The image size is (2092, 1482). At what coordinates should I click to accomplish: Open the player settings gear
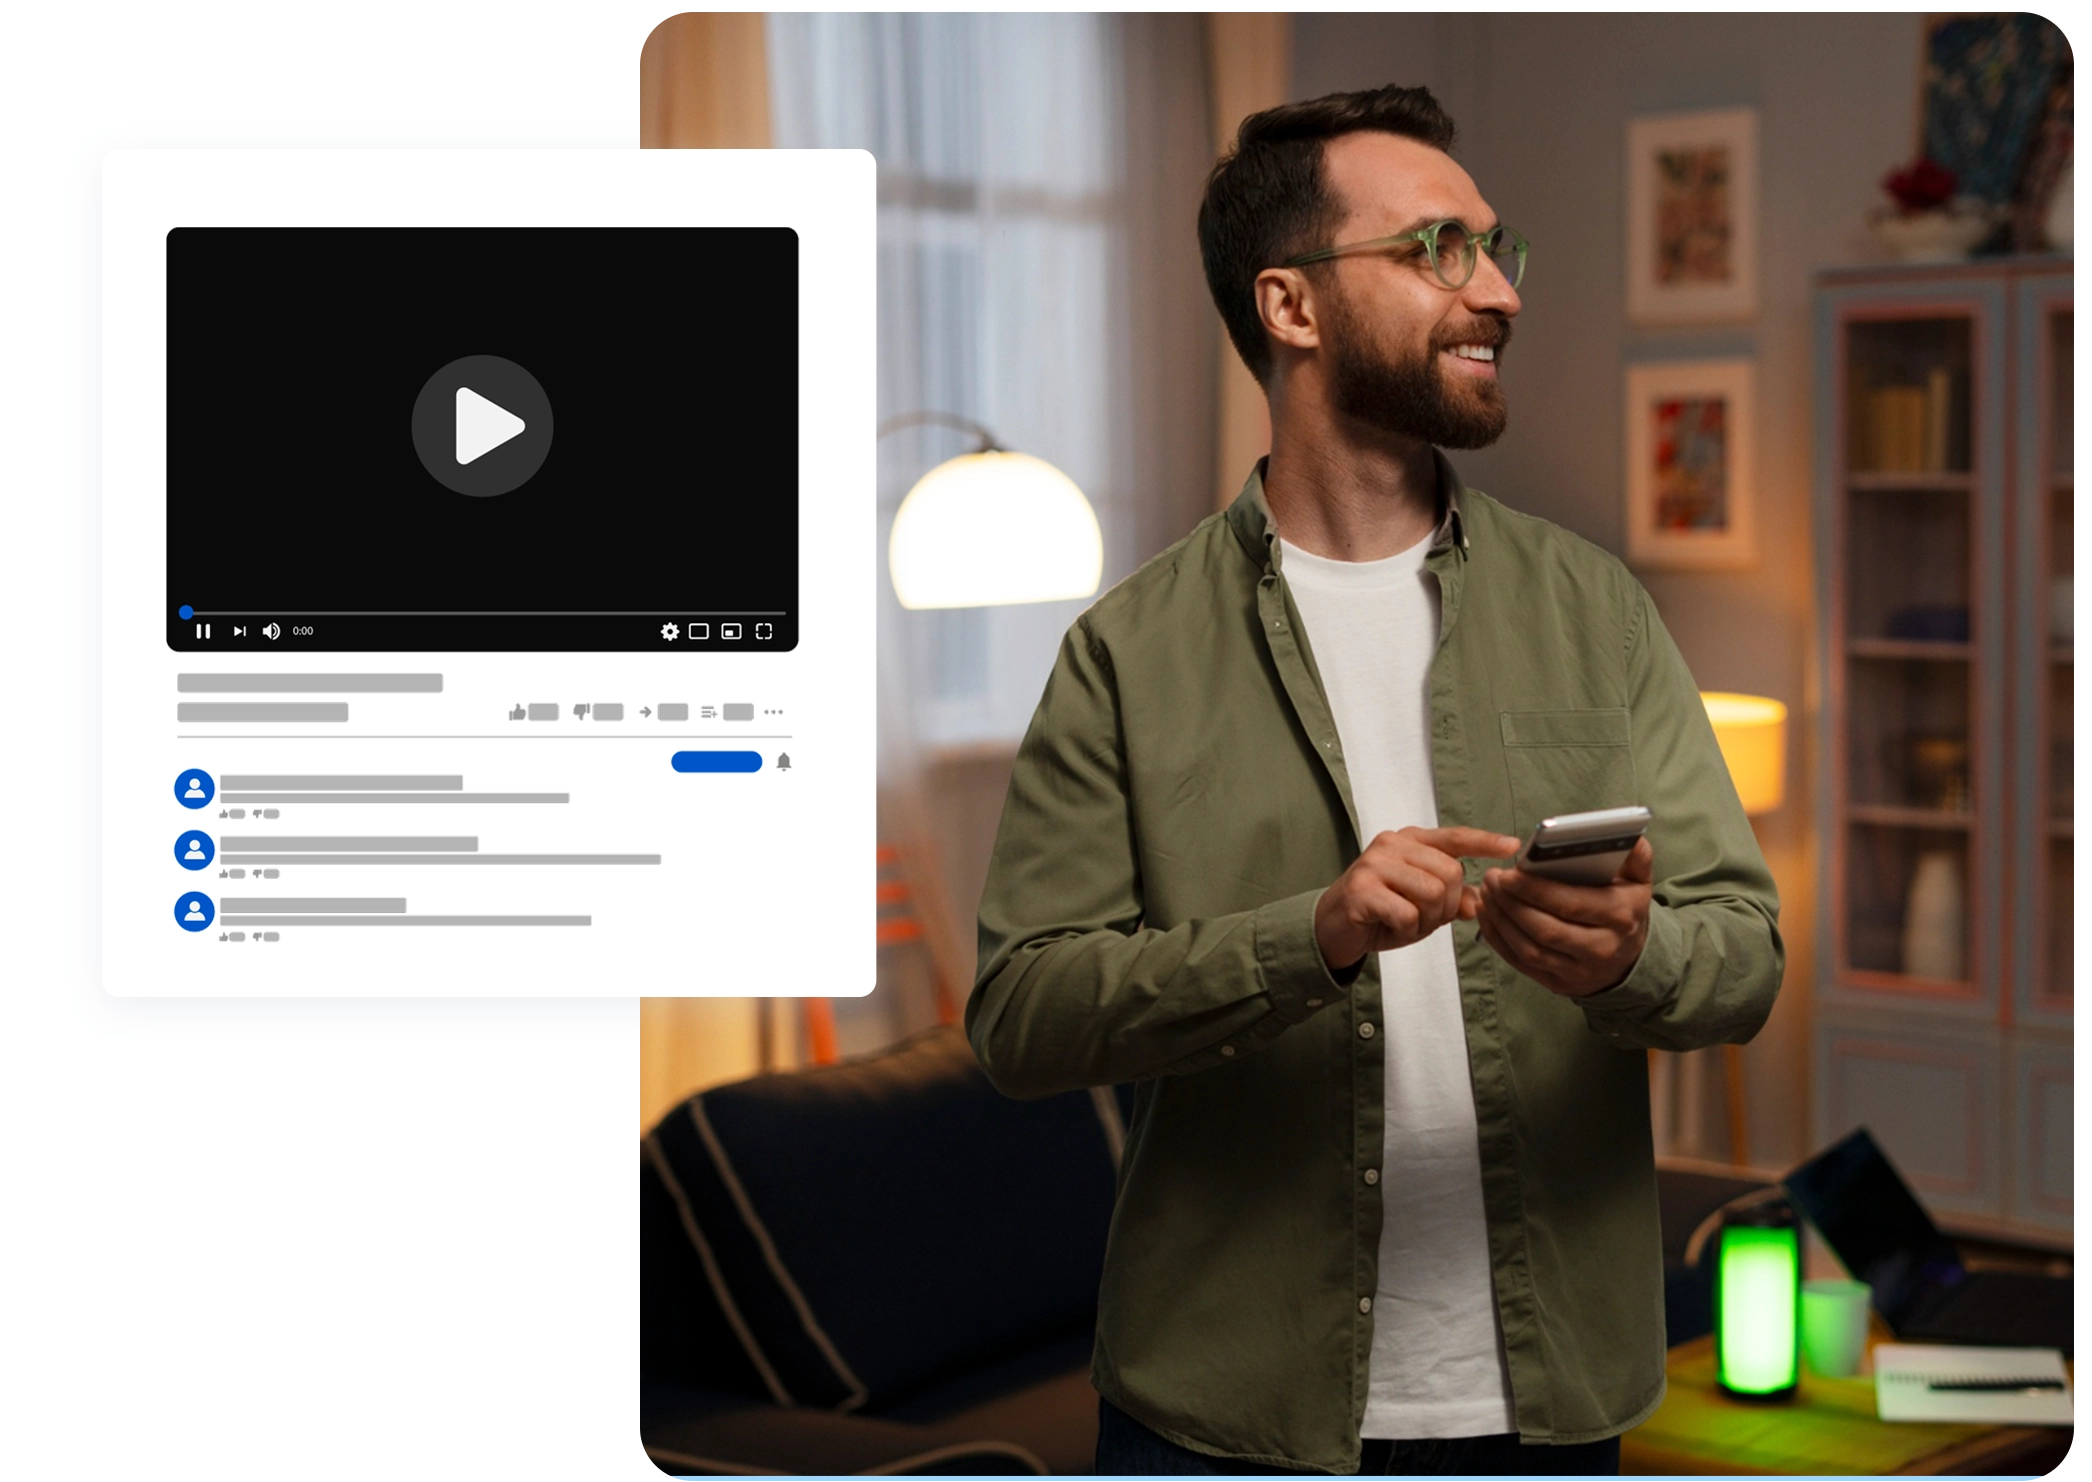click(670, 632)
